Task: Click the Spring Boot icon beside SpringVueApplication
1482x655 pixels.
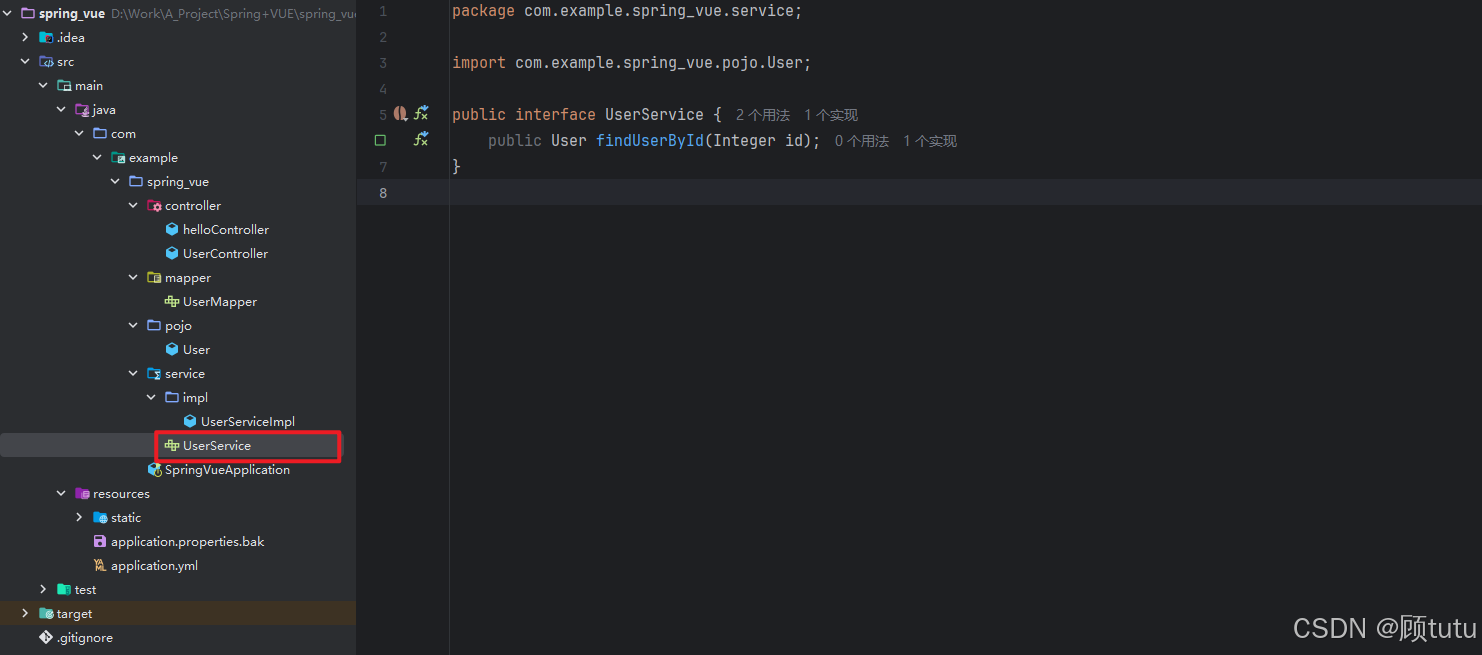Action: [155, 469]
